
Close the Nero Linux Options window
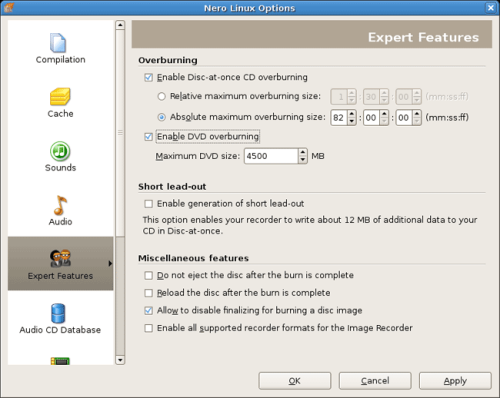491,8
